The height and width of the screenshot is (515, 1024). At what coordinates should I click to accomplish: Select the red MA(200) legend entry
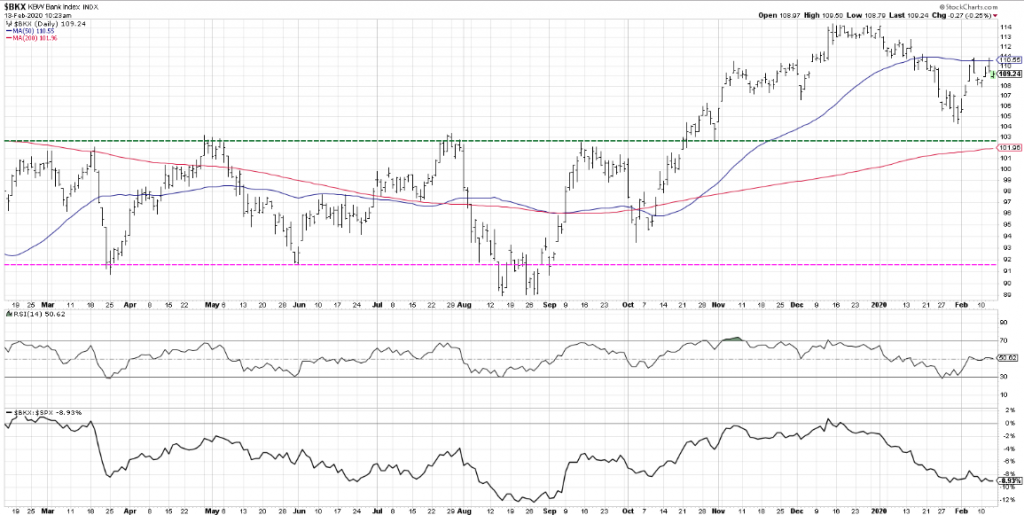[x=31, y=38]
